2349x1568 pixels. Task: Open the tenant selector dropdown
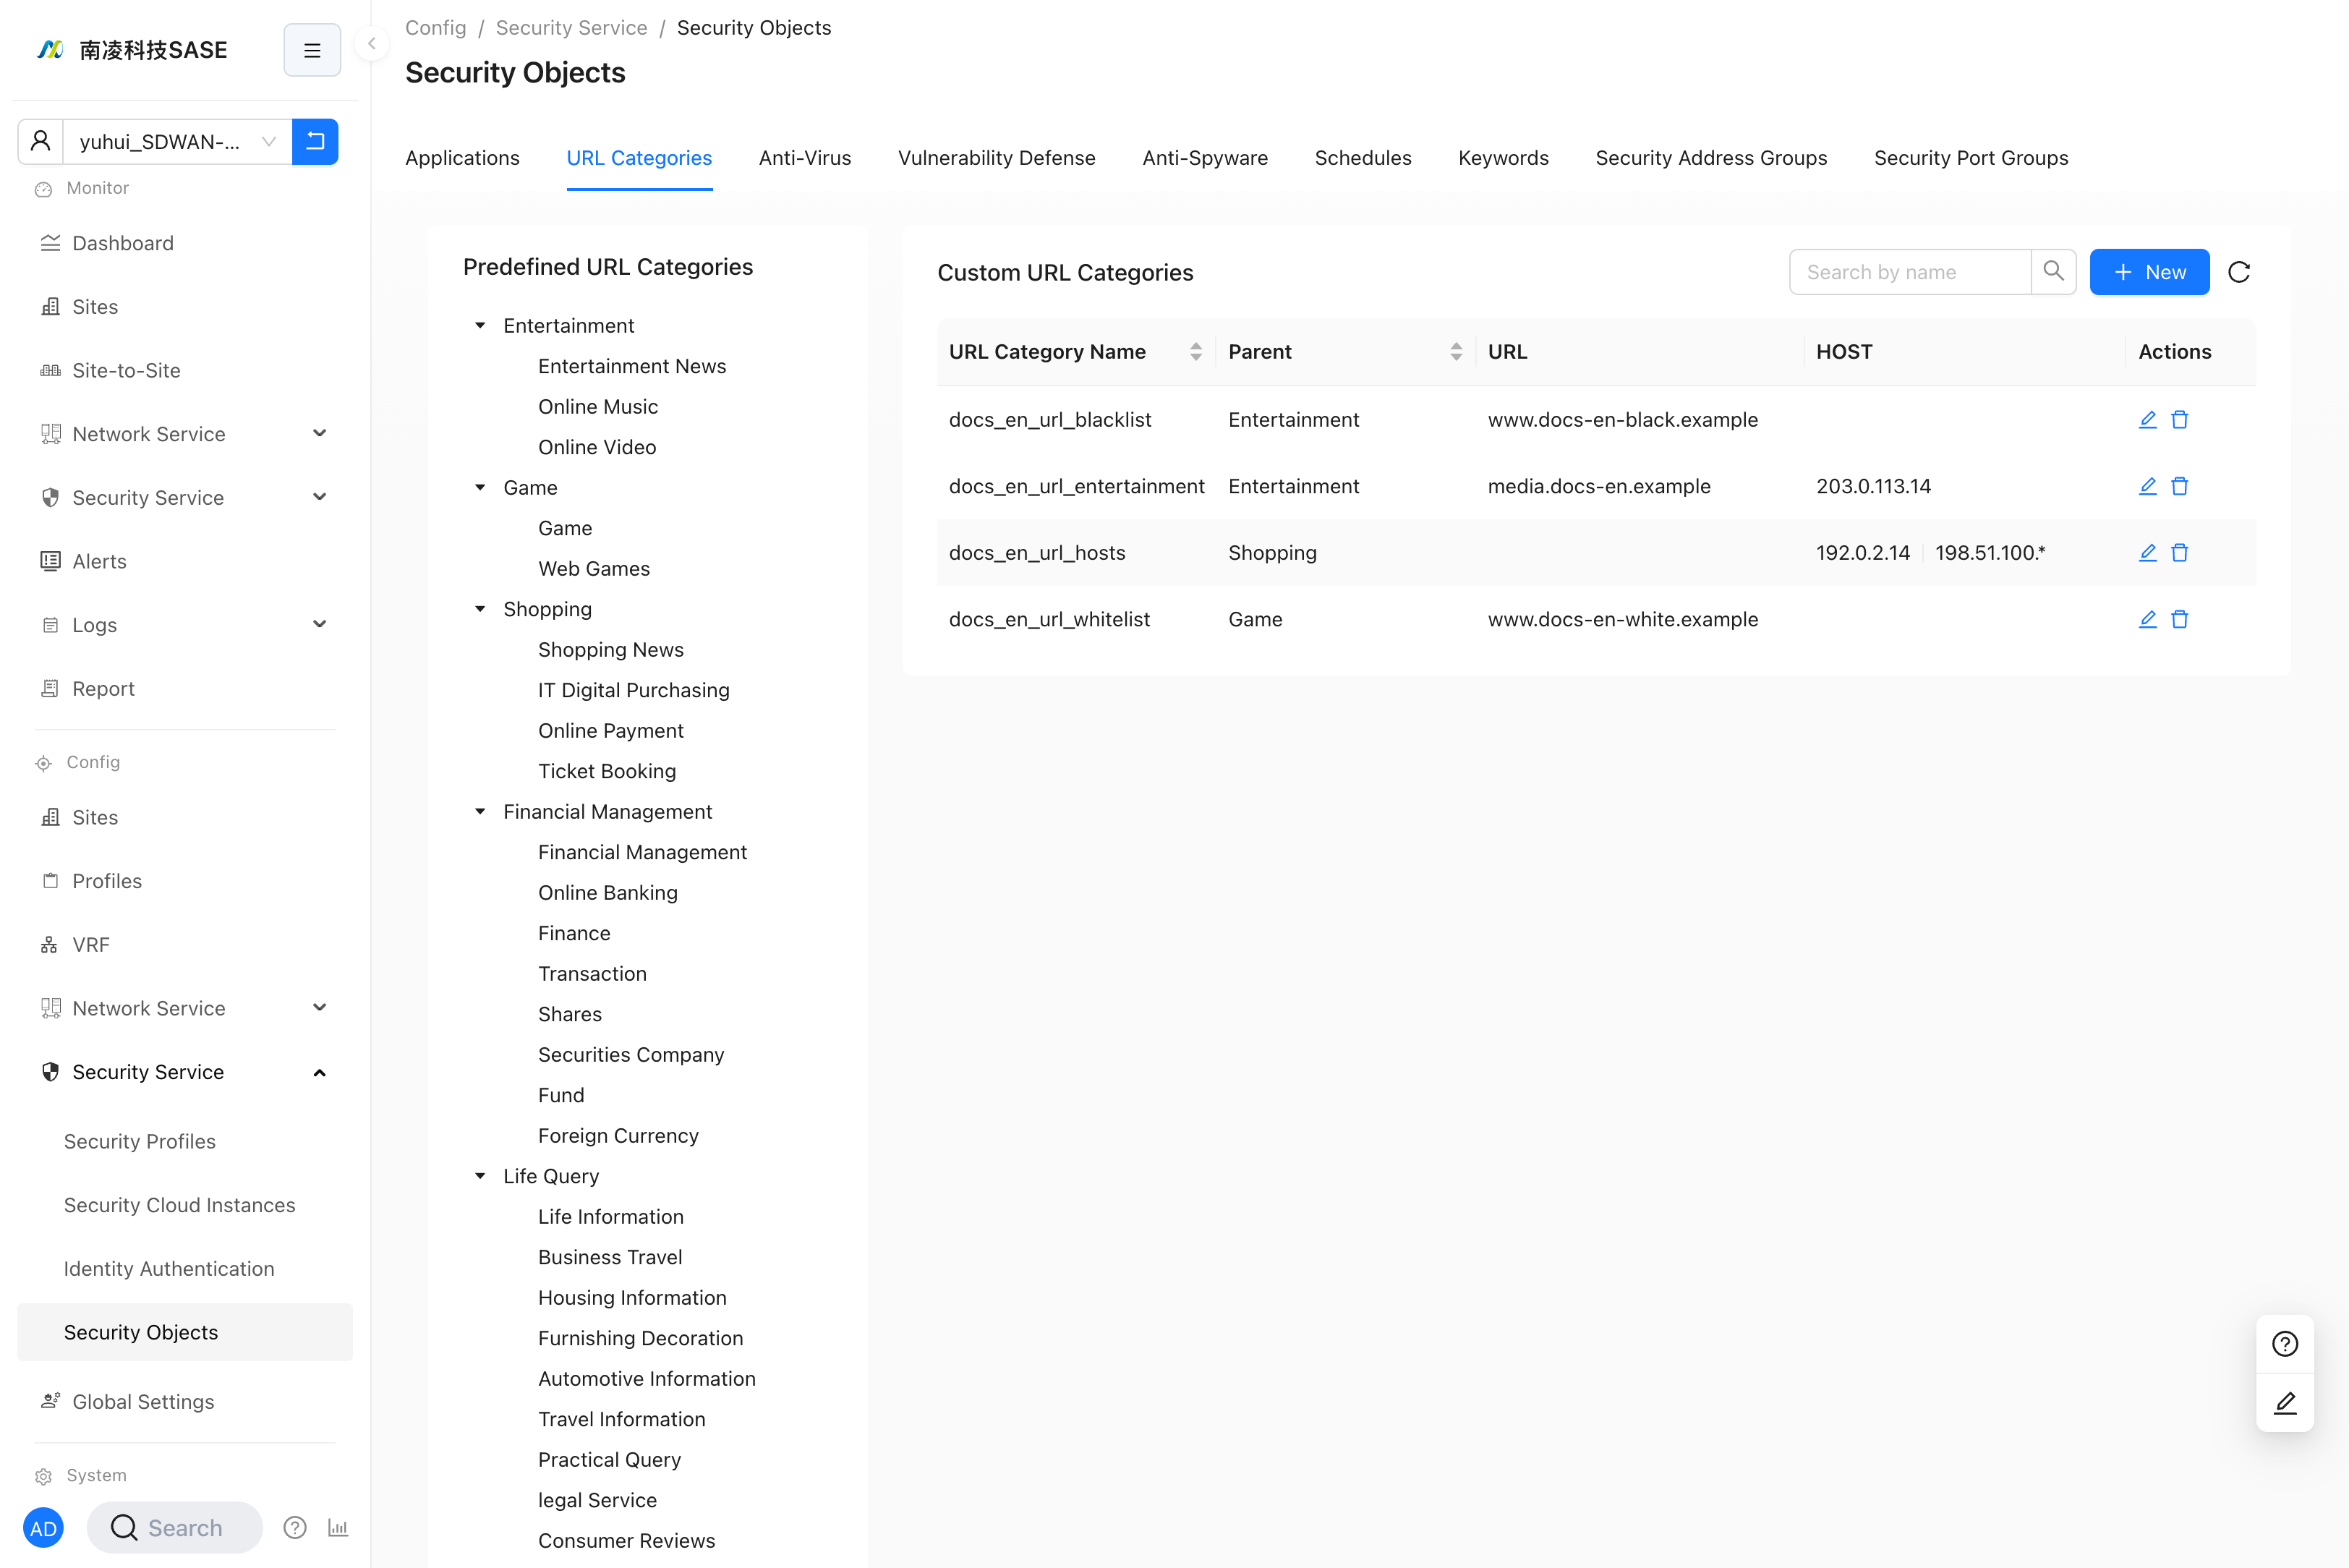[178, 141]
